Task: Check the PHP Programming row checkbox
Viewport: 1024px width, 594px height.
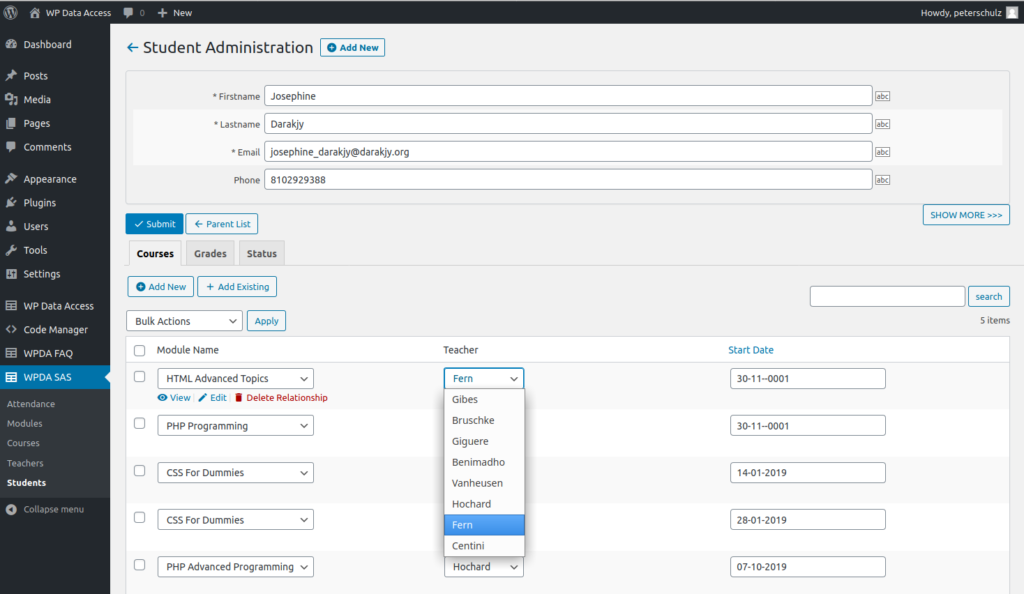Action: click(x=140, y=424)
